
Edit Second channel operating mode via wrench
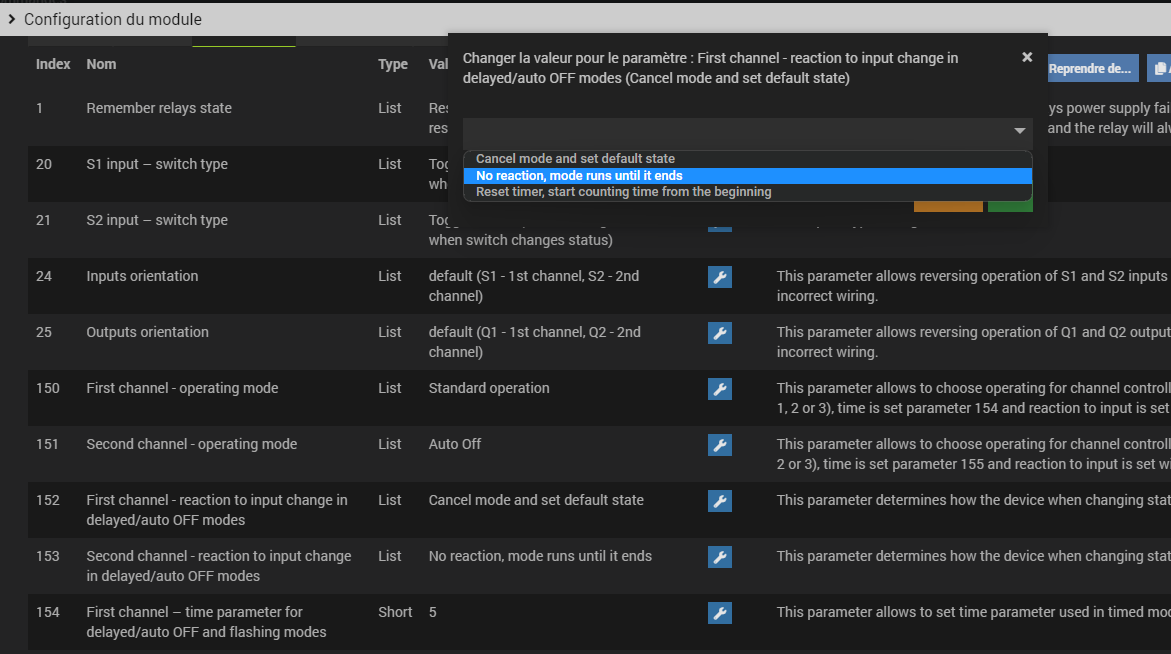click(720, 445)
